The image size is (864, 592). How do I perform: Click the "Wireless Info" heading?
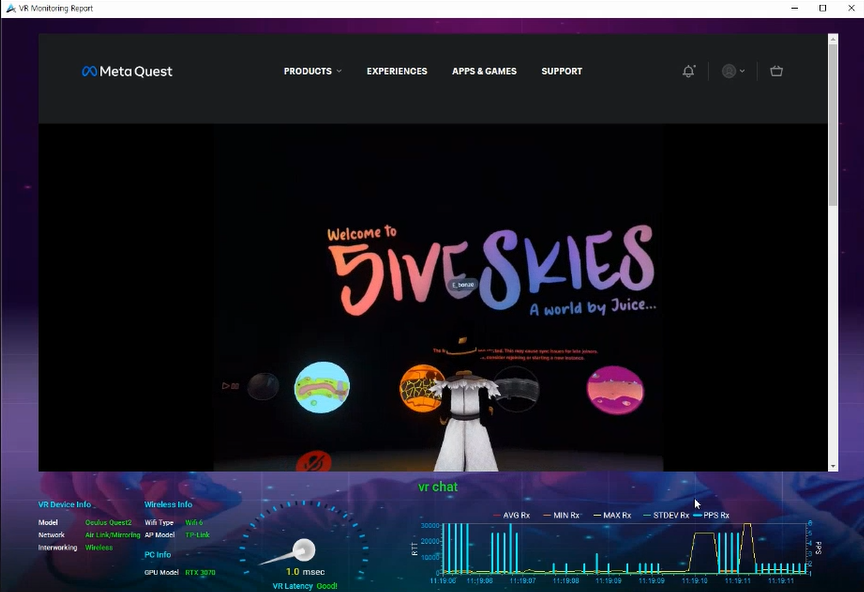(168, 504)
